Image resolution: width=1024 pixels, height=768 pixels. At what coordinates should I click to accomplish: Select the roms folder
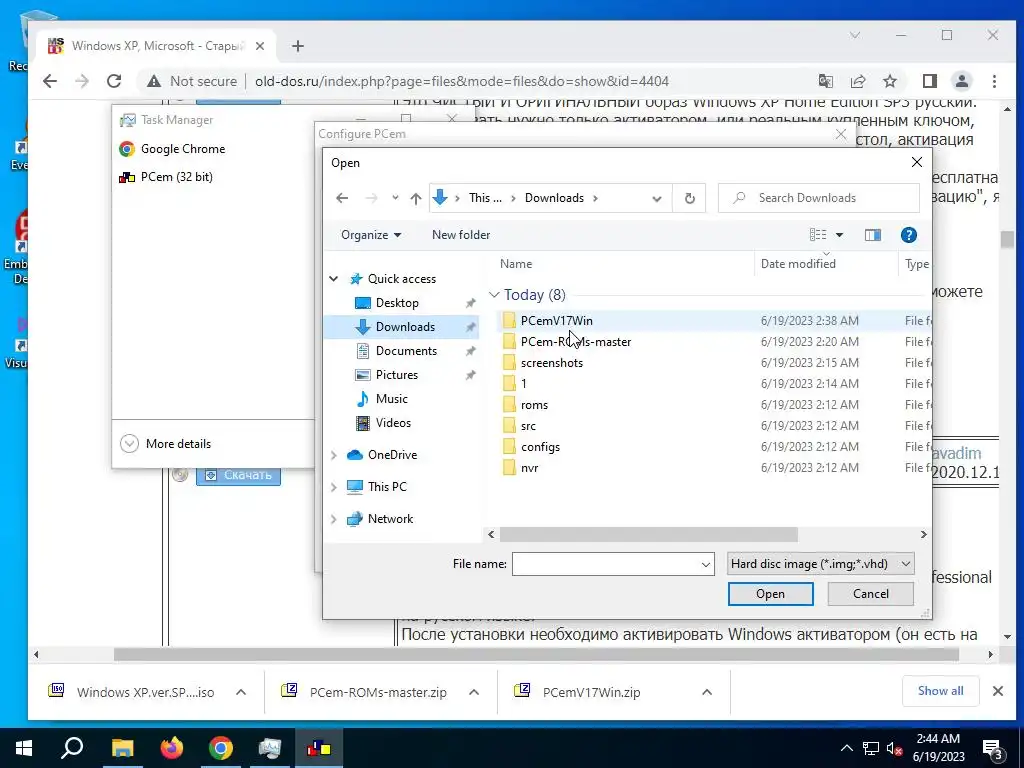point(534,405)
